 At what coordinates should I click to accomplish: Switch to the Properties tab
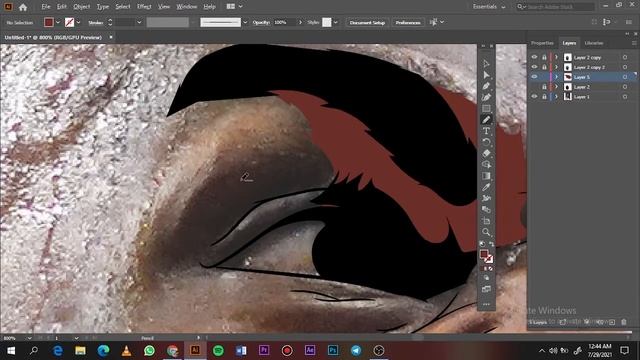pyautogui.click(x=542, y=43)
